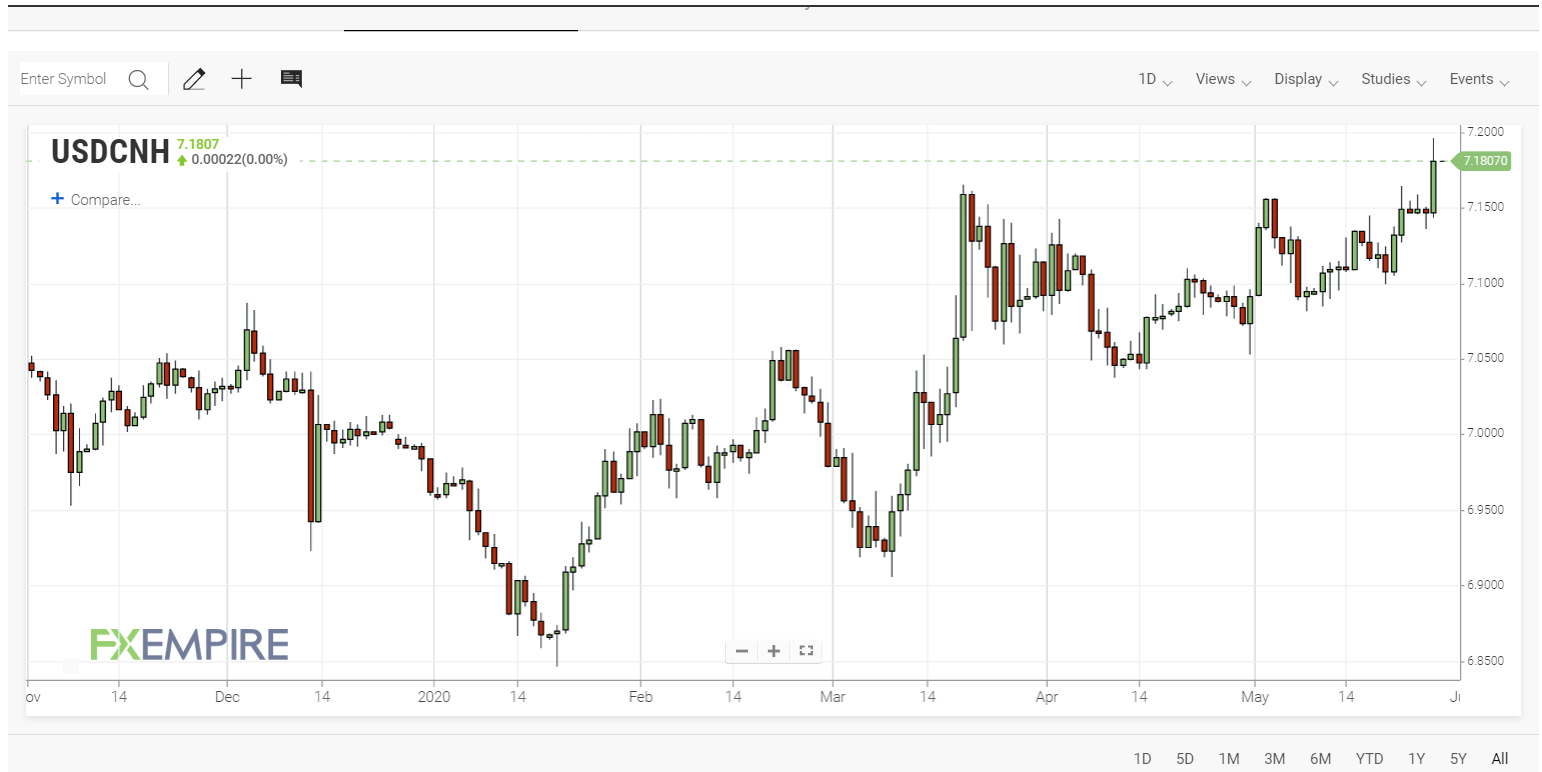Open the chart comment icon
The width and height of the screenshot is (1542, 772).
coord(291,79)
